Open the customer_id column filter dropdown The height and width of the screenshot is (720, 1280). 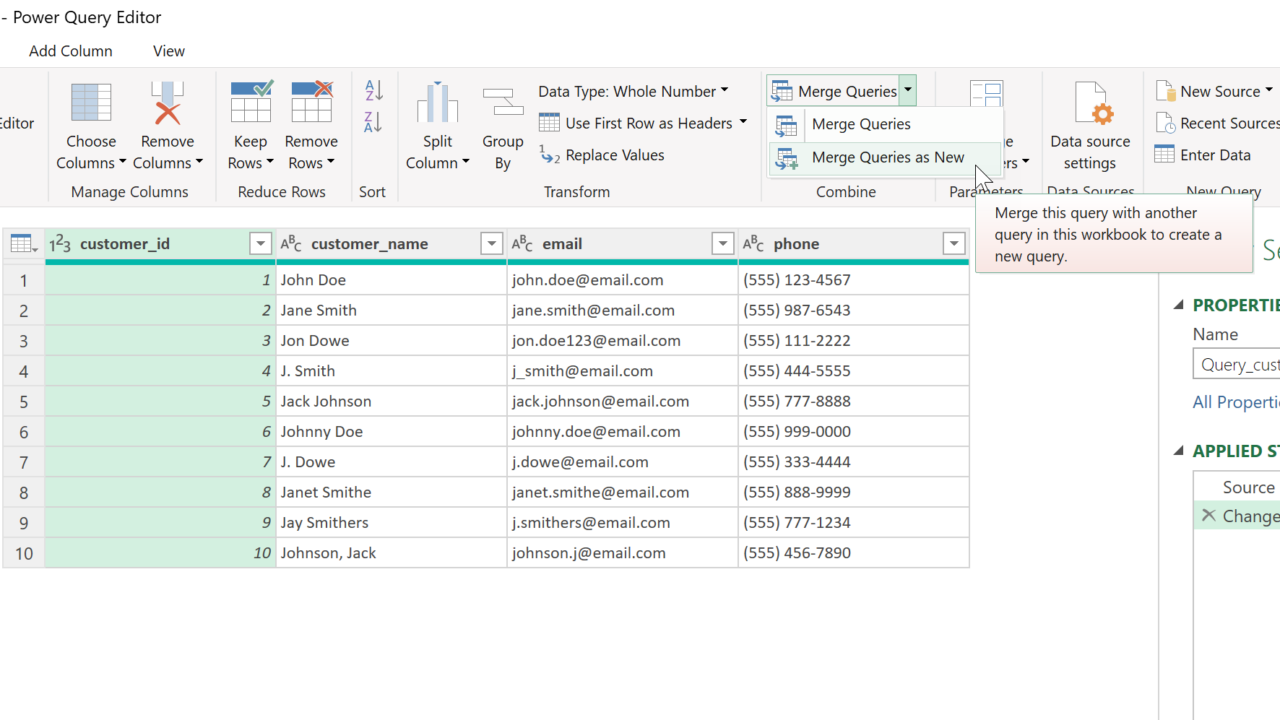[260, 244]
